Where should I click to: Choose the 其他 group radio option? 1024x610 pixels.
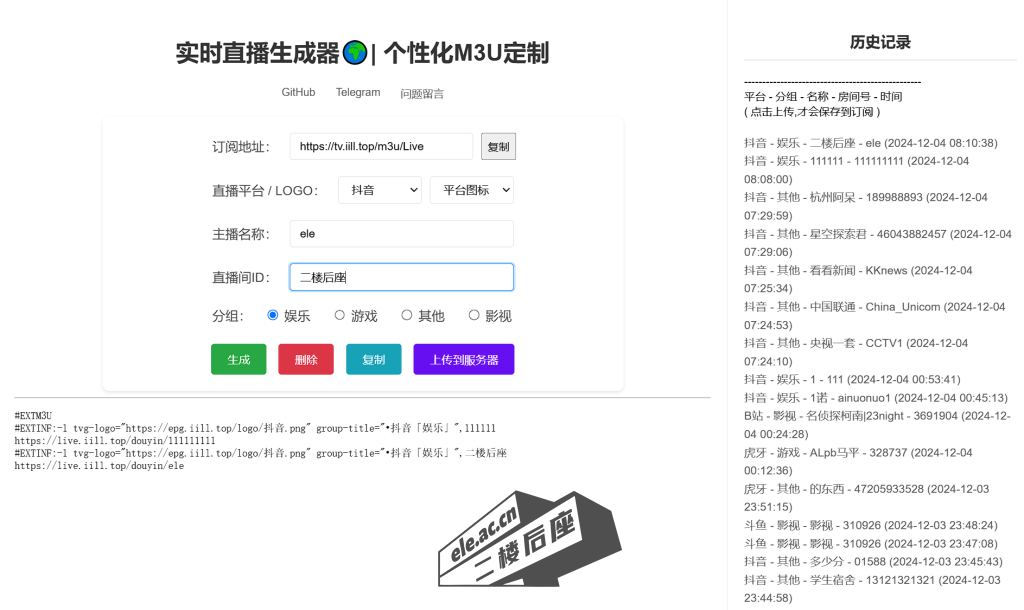[x=407, y=315]
